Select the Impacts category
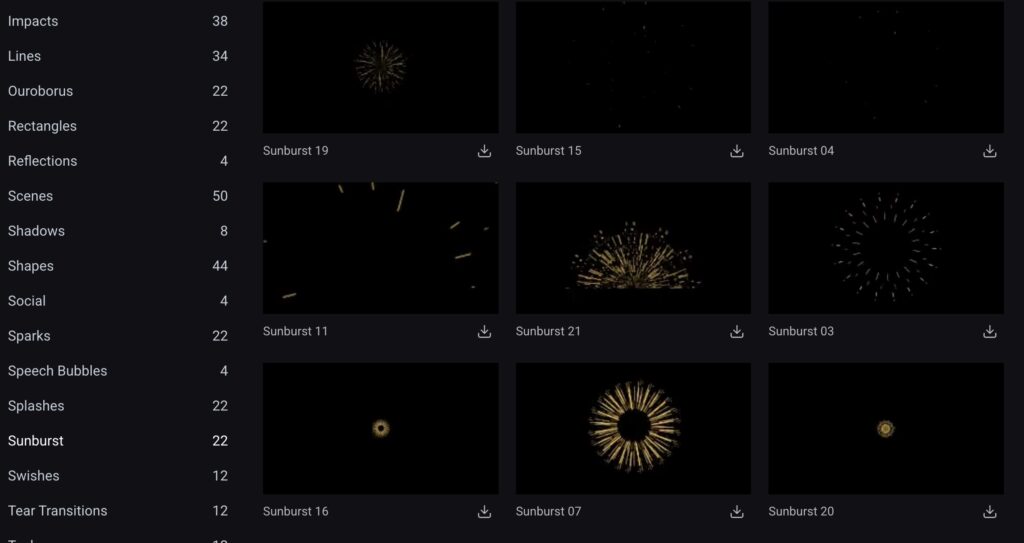1024x543 pixels. click(118, 21)
